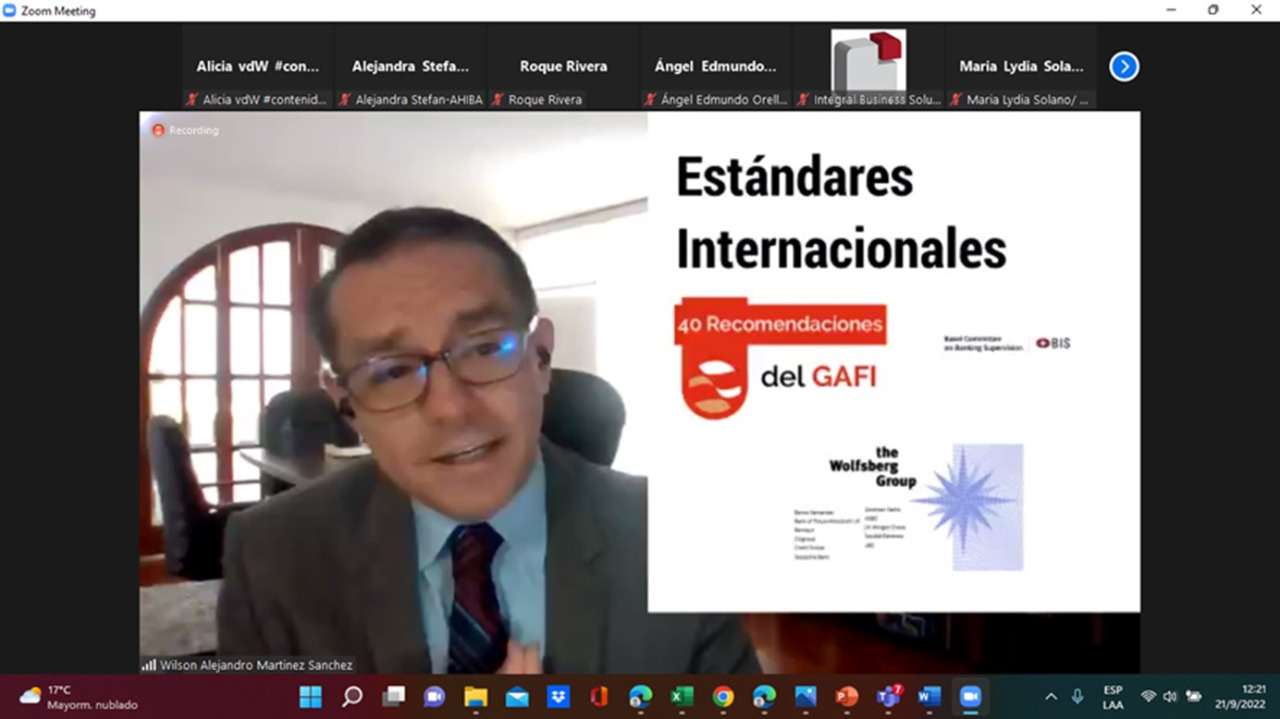The image size is (1280, 719).
Task: Launch Excel from the taskbar
Action: point(682,697)
